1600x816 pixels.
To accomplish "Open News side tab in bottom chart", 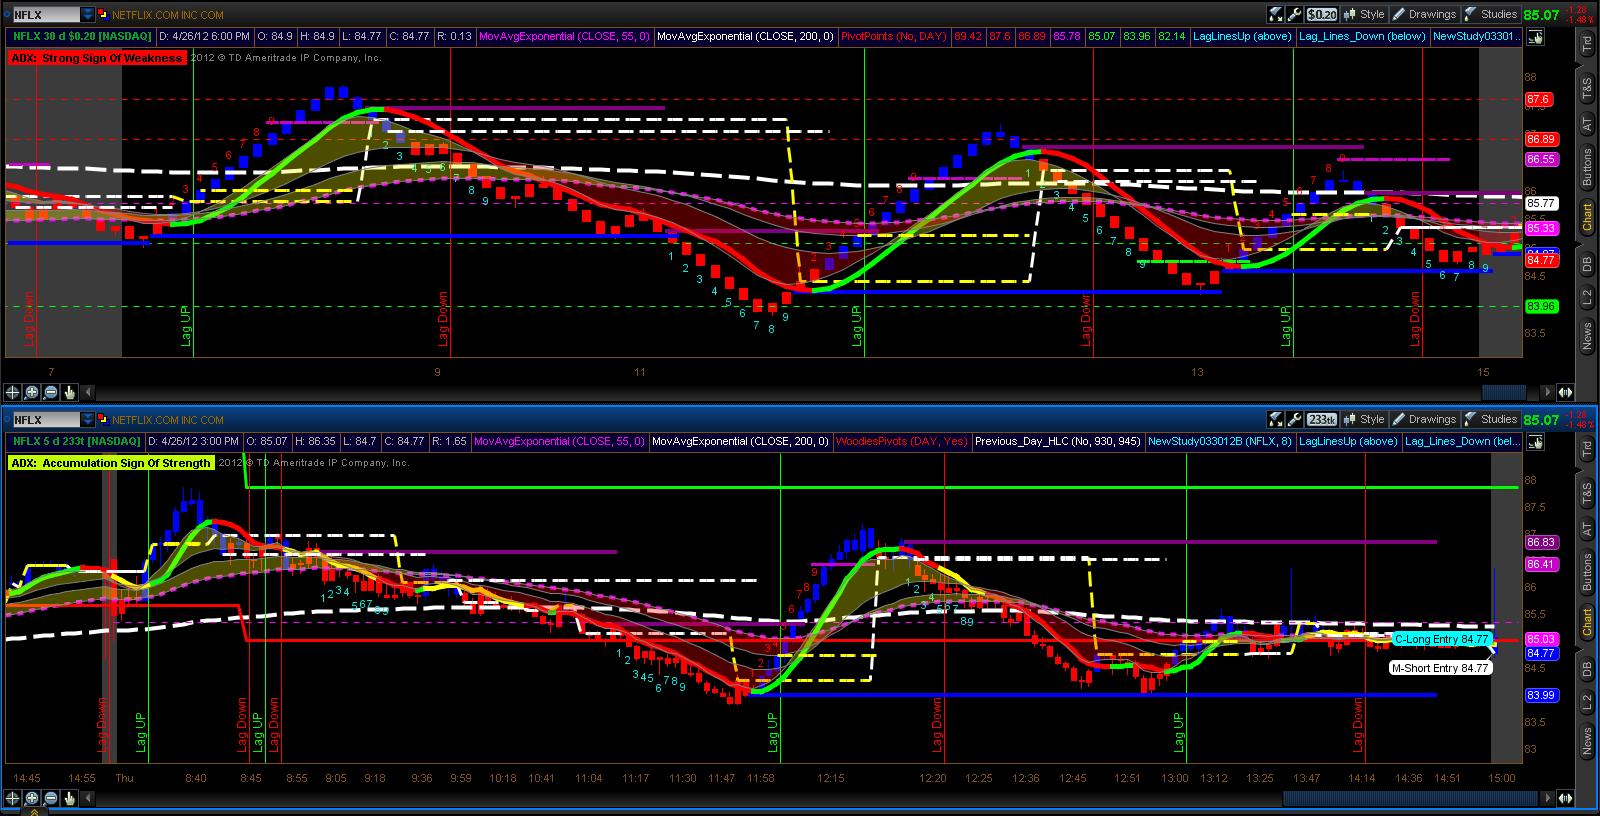I will [x=1587, y=741].
